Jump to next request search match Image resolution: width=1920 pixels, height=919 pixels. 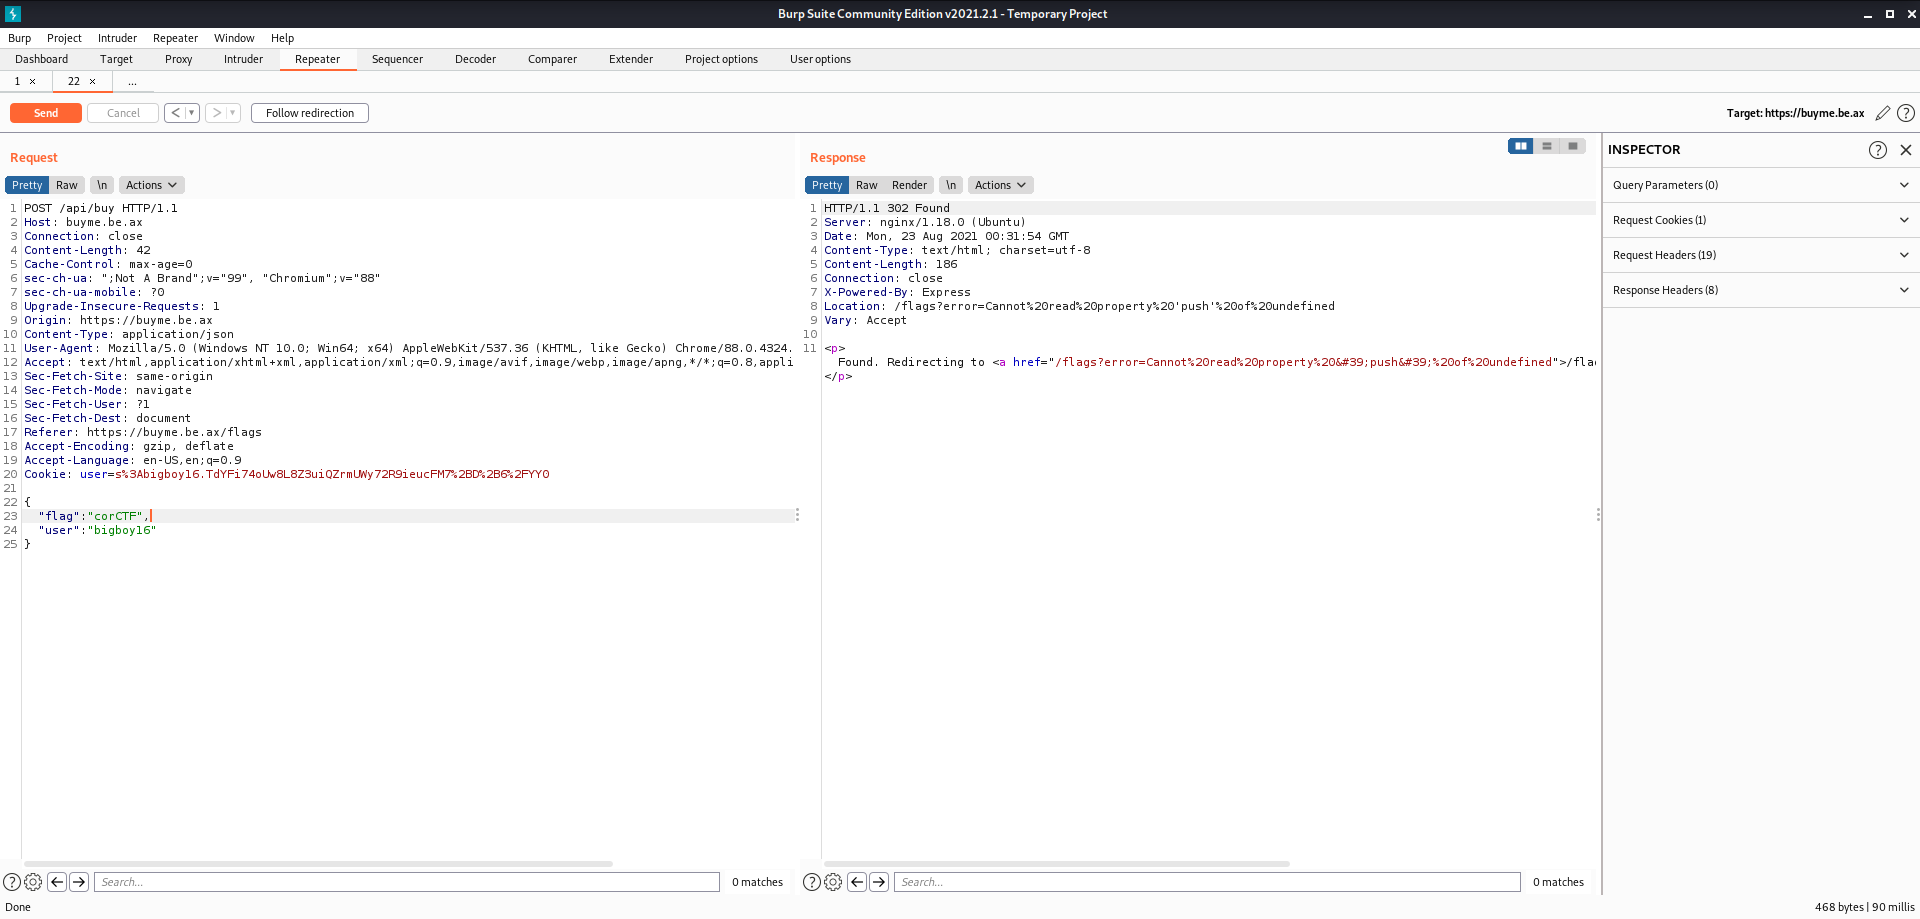tap(79, 882)
